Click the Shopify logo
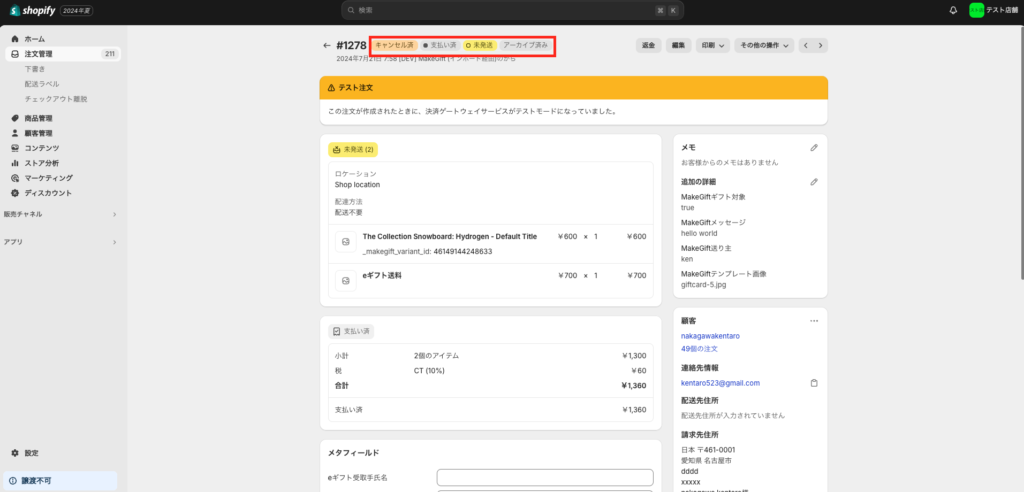Image resolution: width=1024 pixels, height=492 pixels. point(32,10)
